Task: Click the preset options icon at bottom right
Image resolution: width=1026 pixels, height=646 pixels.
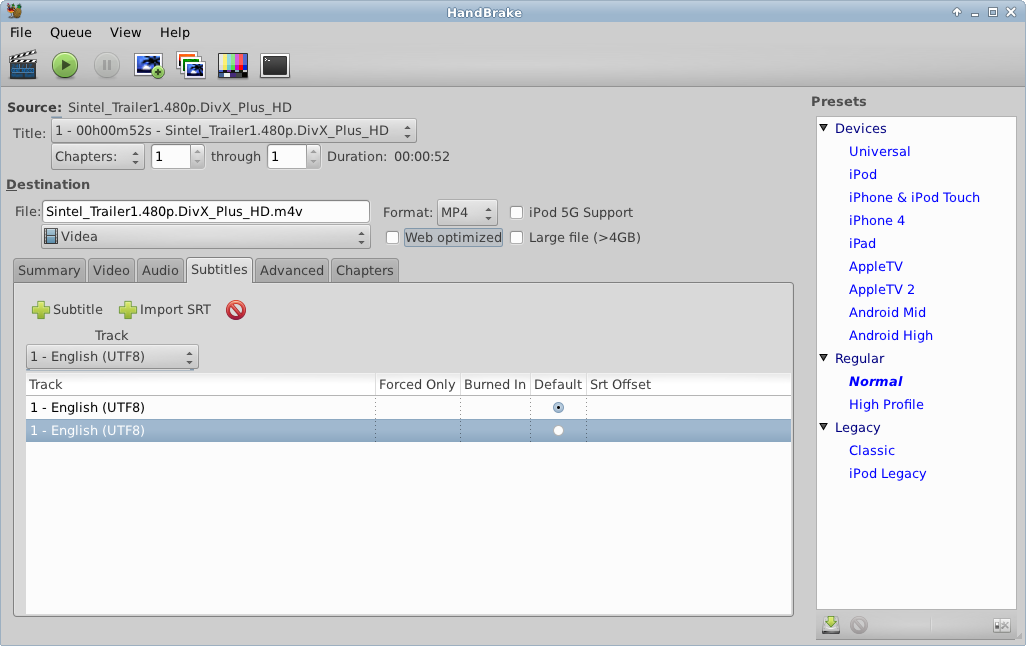Action: click(x=1002, y=625)
